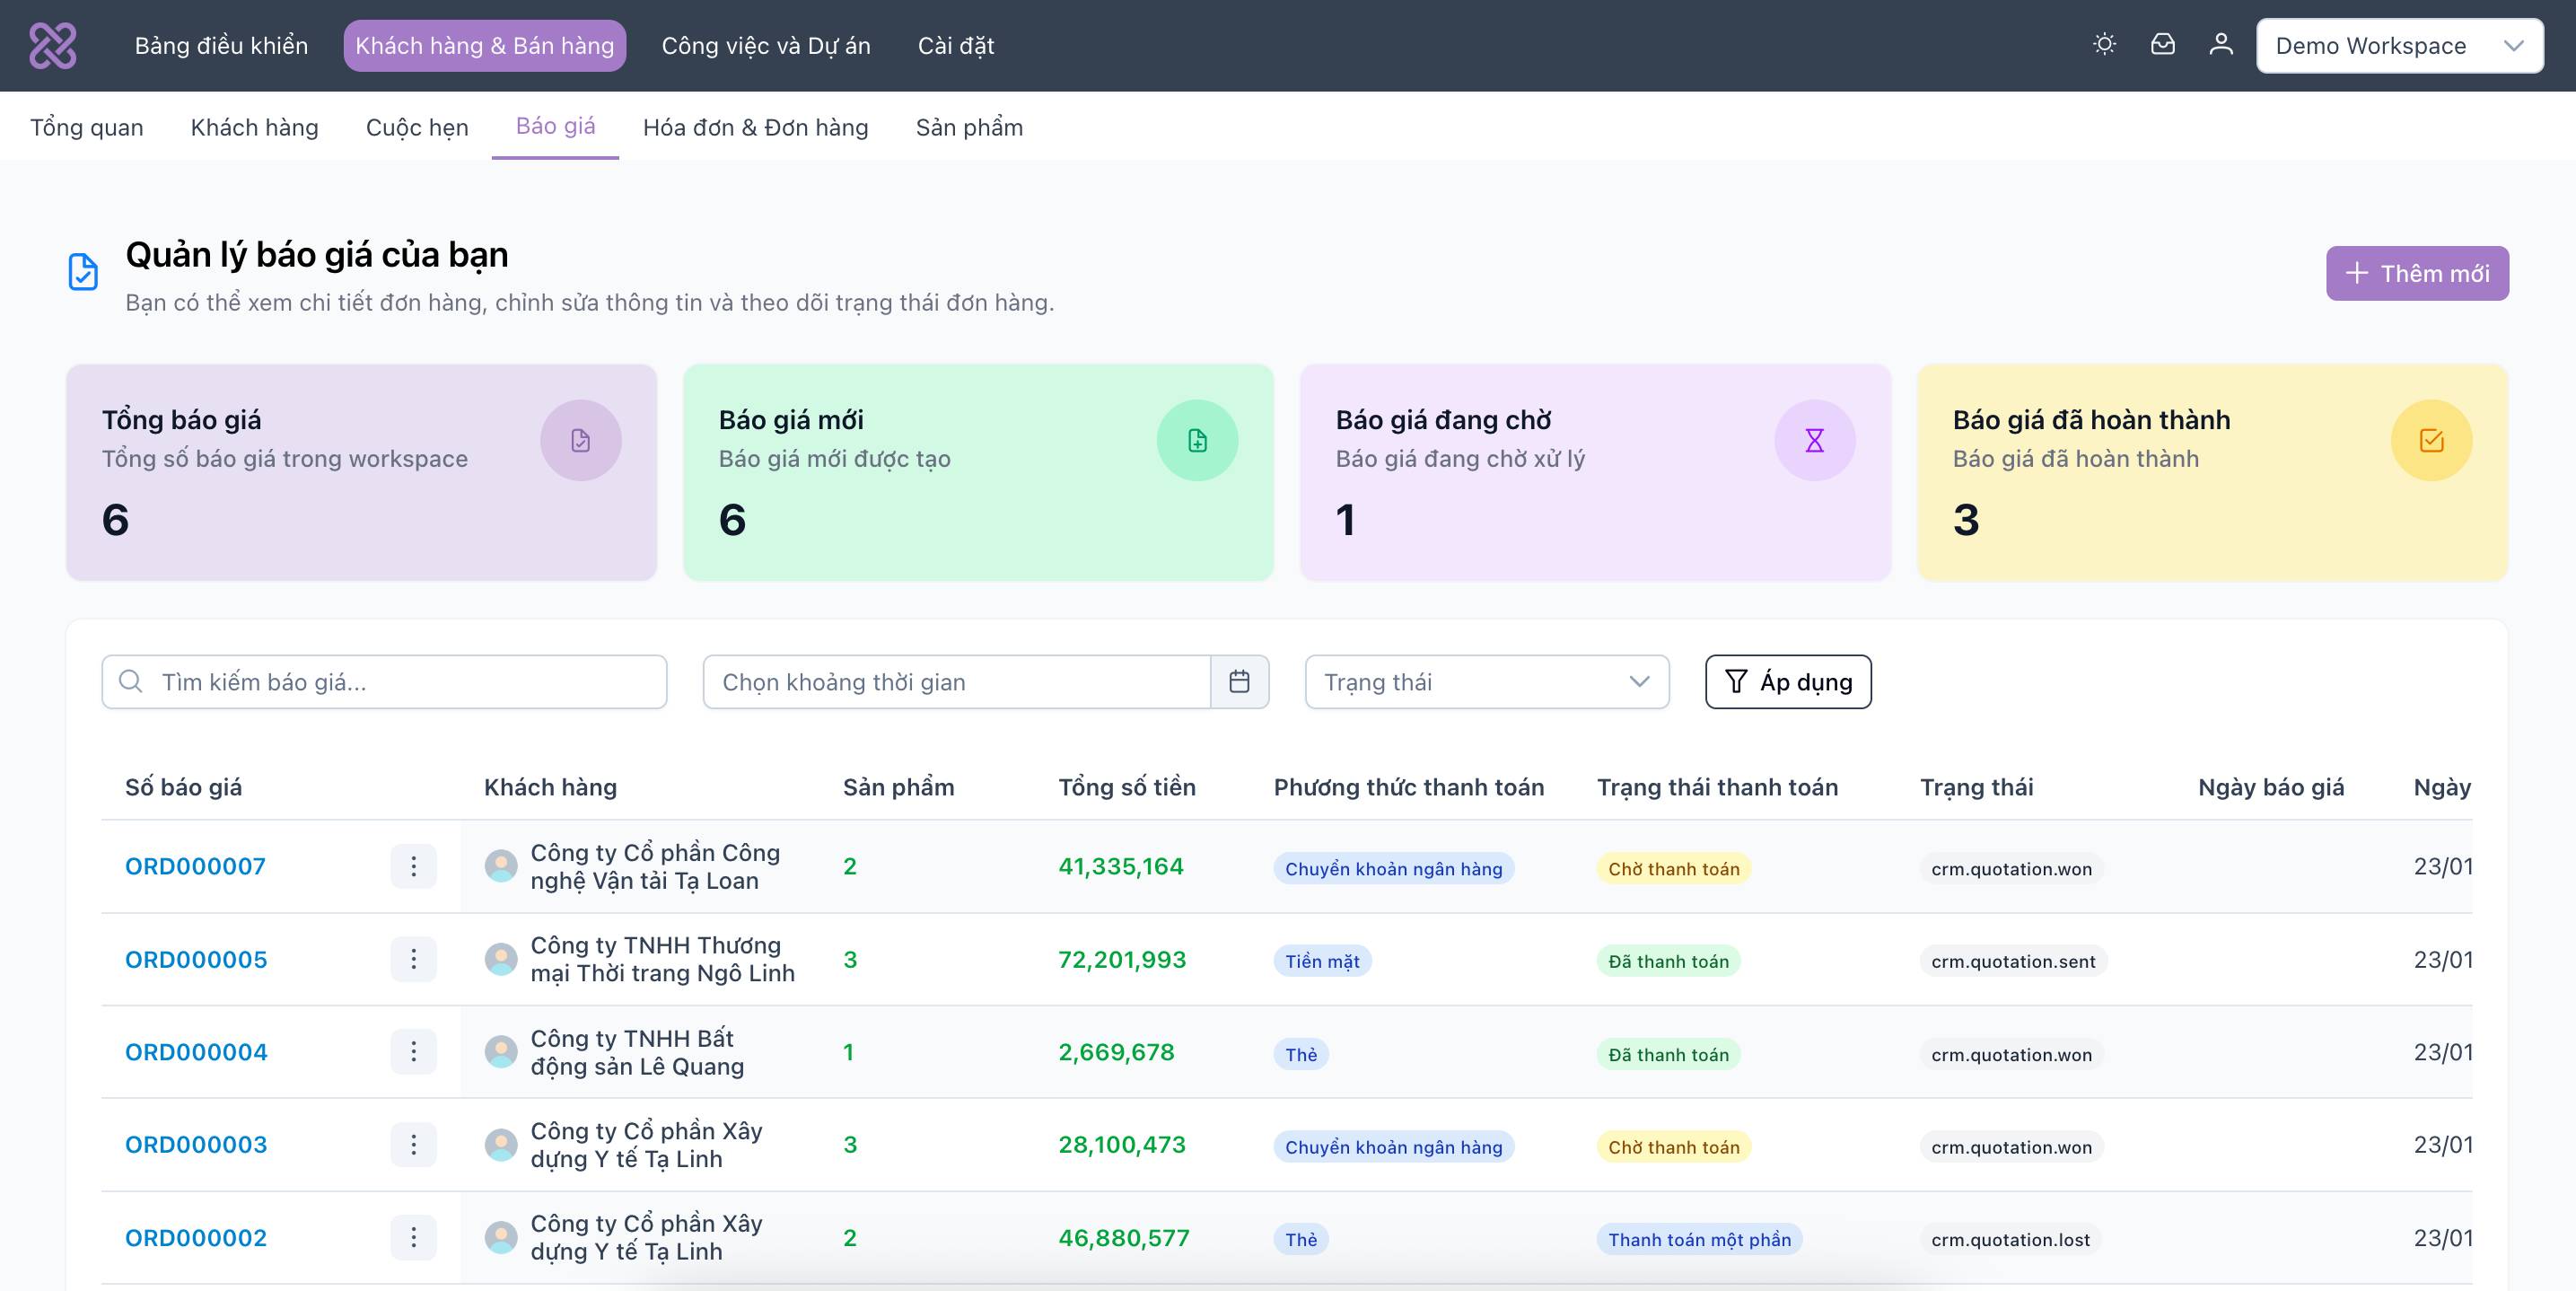2576x1291 pixels.
Task: Open three-dot menu for ORD000002
Action: tap(413, 1238)
